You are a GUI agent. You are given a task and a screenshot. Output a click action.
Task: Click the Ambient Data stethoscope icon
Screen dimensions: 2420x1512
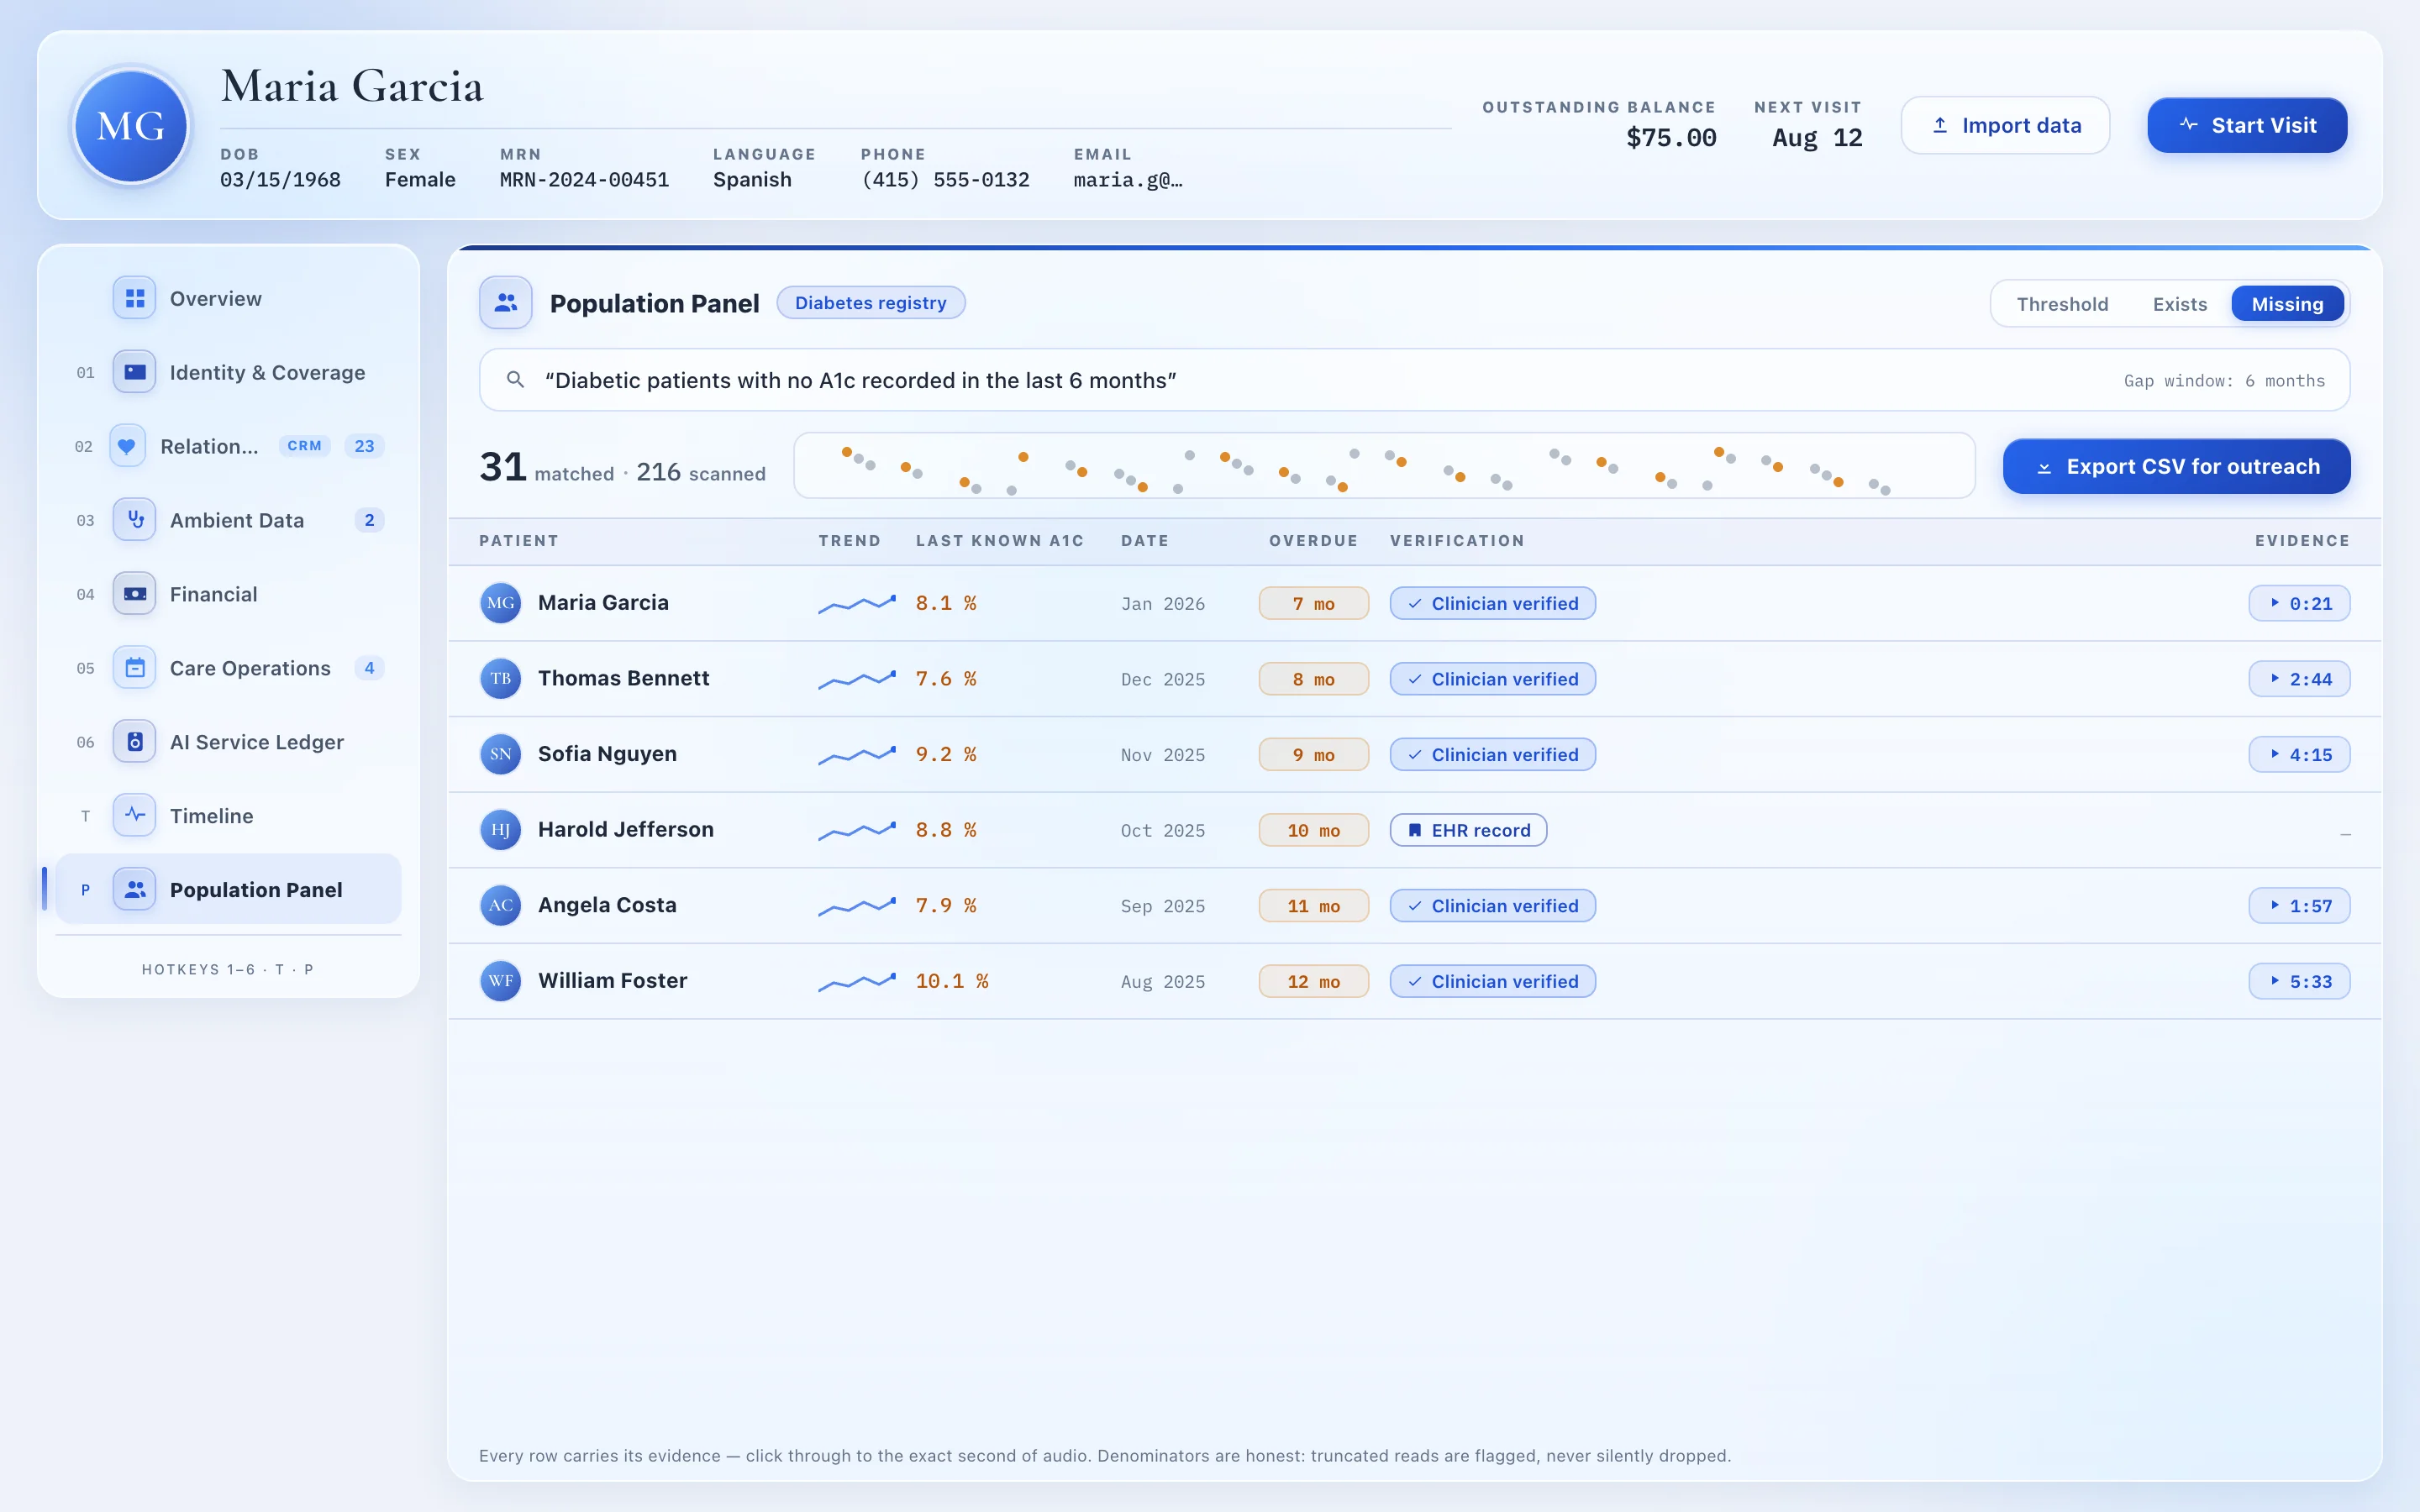[134, 520]
